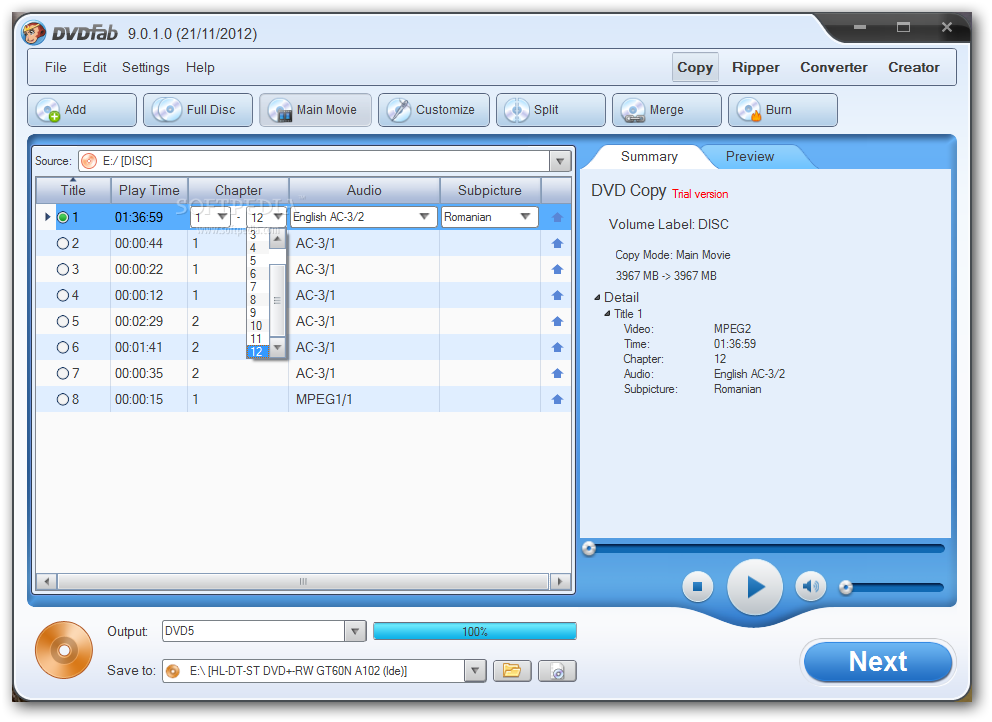Open the Edit menu

(95, 67)
